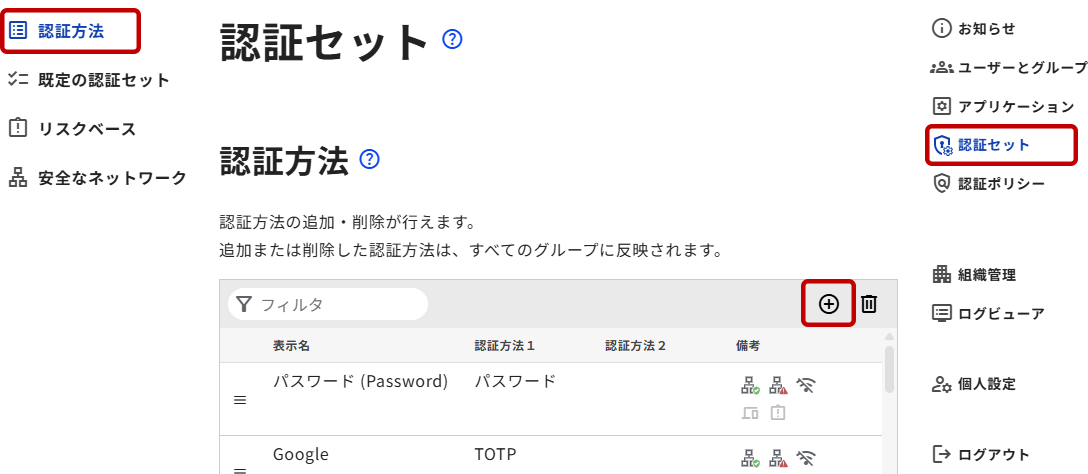Viewport: 1088px width, 474px height.
Task: Click the funnel filter icon
Action: [243, 304]
